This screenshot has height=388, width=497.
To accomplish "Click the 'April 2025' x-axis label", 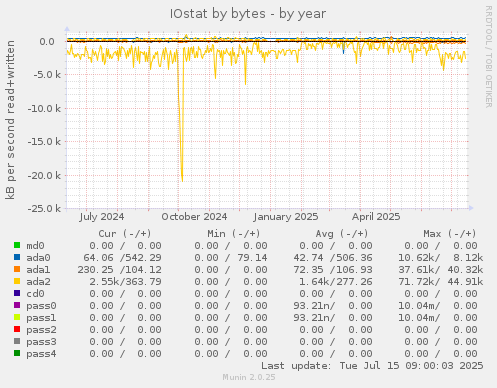I will [x=376, y=217].
